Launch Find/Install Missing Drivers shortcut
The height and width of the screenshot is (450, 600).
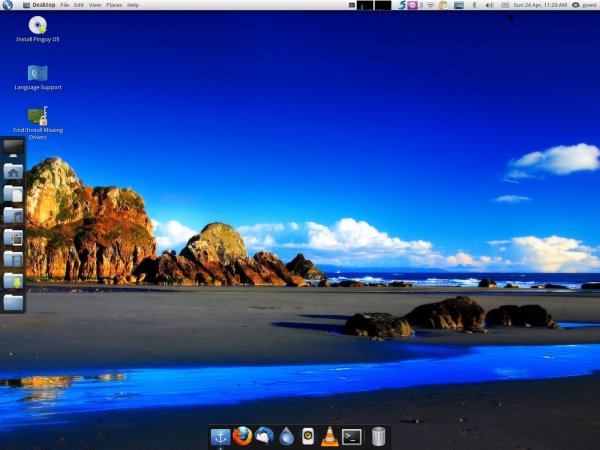pyautogui.click(x=38, y=116)
